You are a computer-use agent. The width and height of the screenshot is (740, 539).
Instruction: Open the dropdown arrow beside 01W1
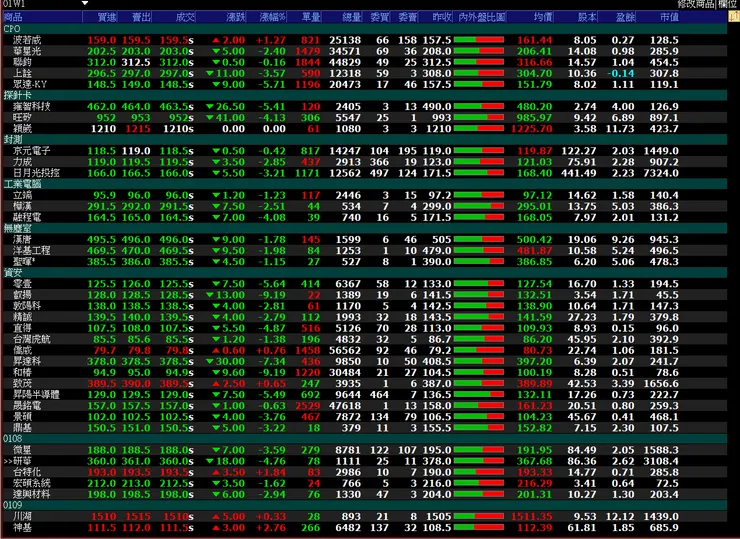point(85,3)
